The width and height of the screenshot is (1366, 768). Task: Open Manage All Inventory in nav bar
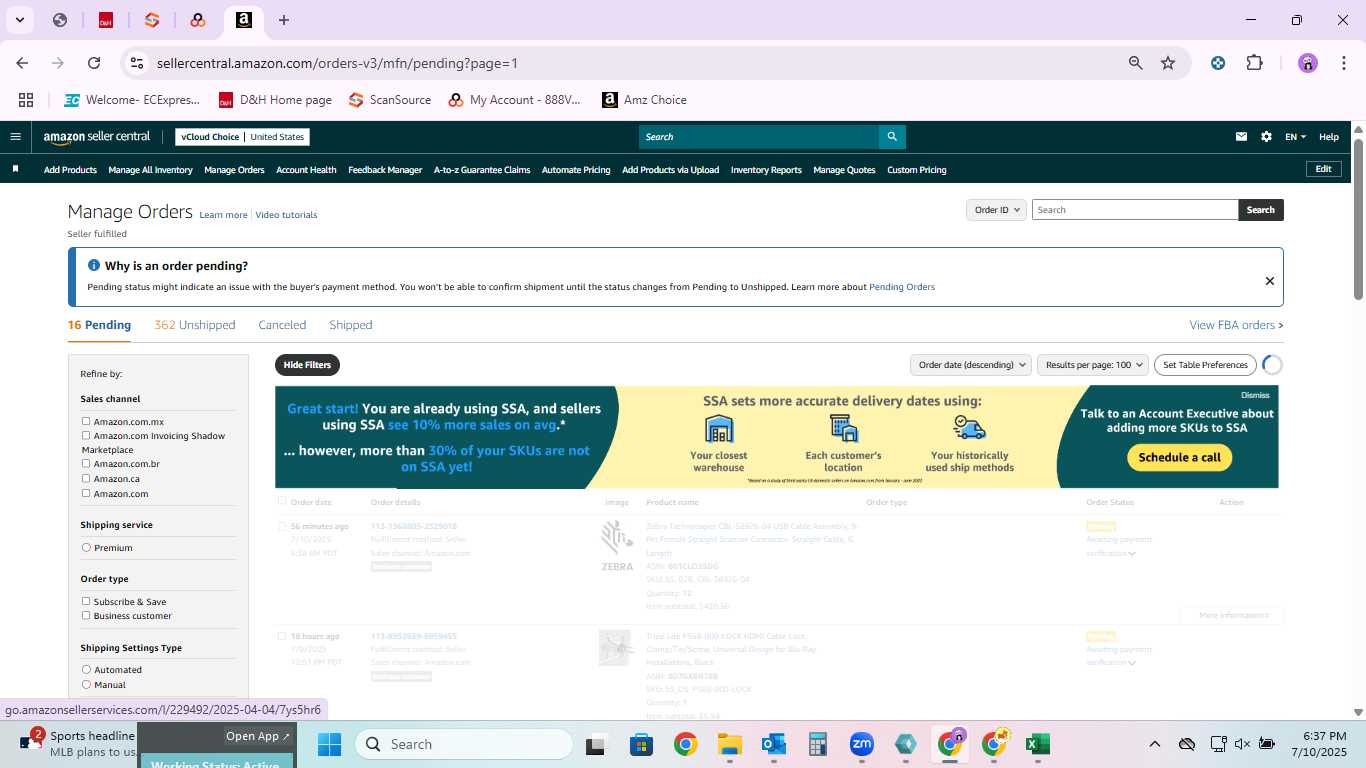[150, 170]
